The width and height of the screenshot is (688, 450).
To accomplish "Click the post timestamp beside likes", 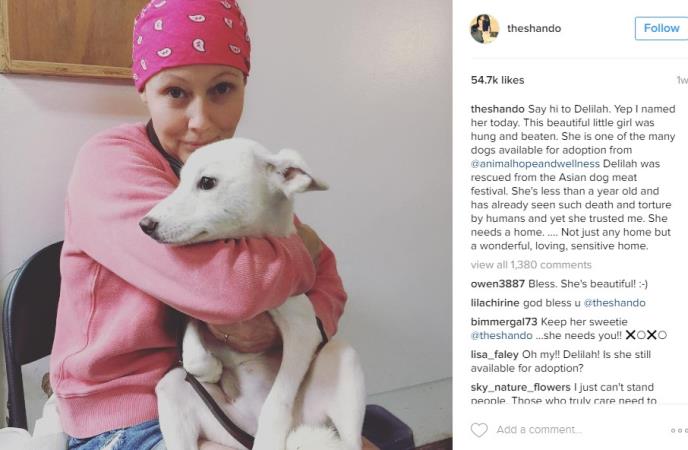I will click(x=682, y=80).
